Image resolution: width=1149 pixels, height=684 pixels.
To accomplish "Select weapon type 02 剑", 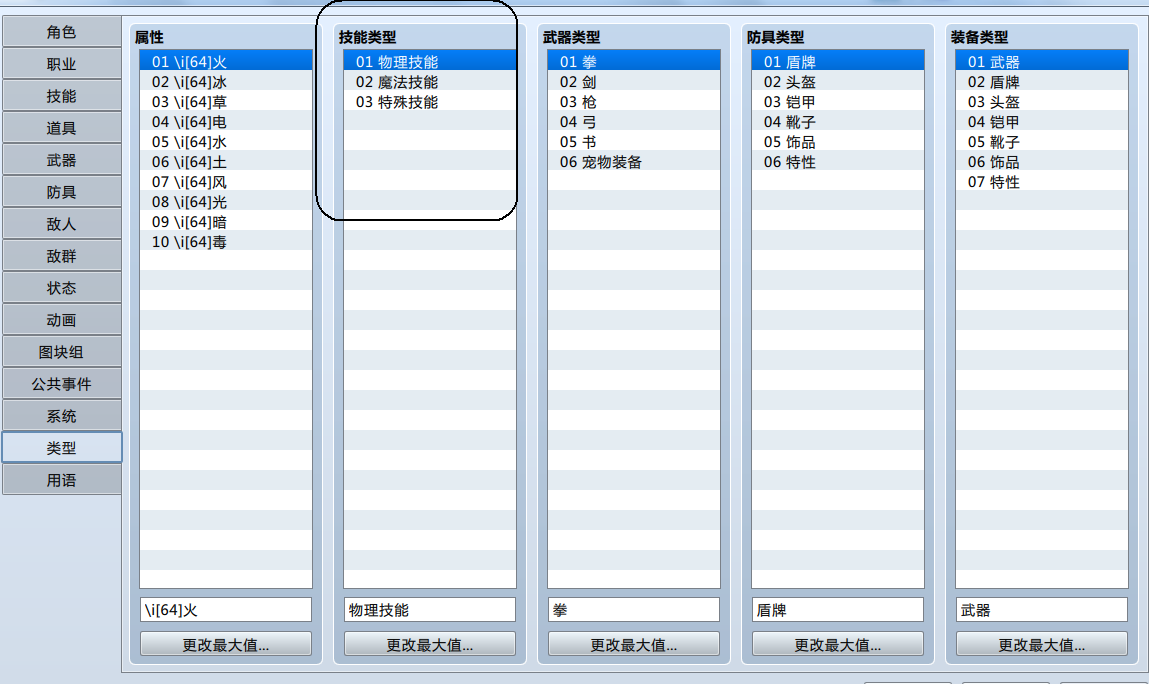I will pyautogui.click(x=634, y=81).
